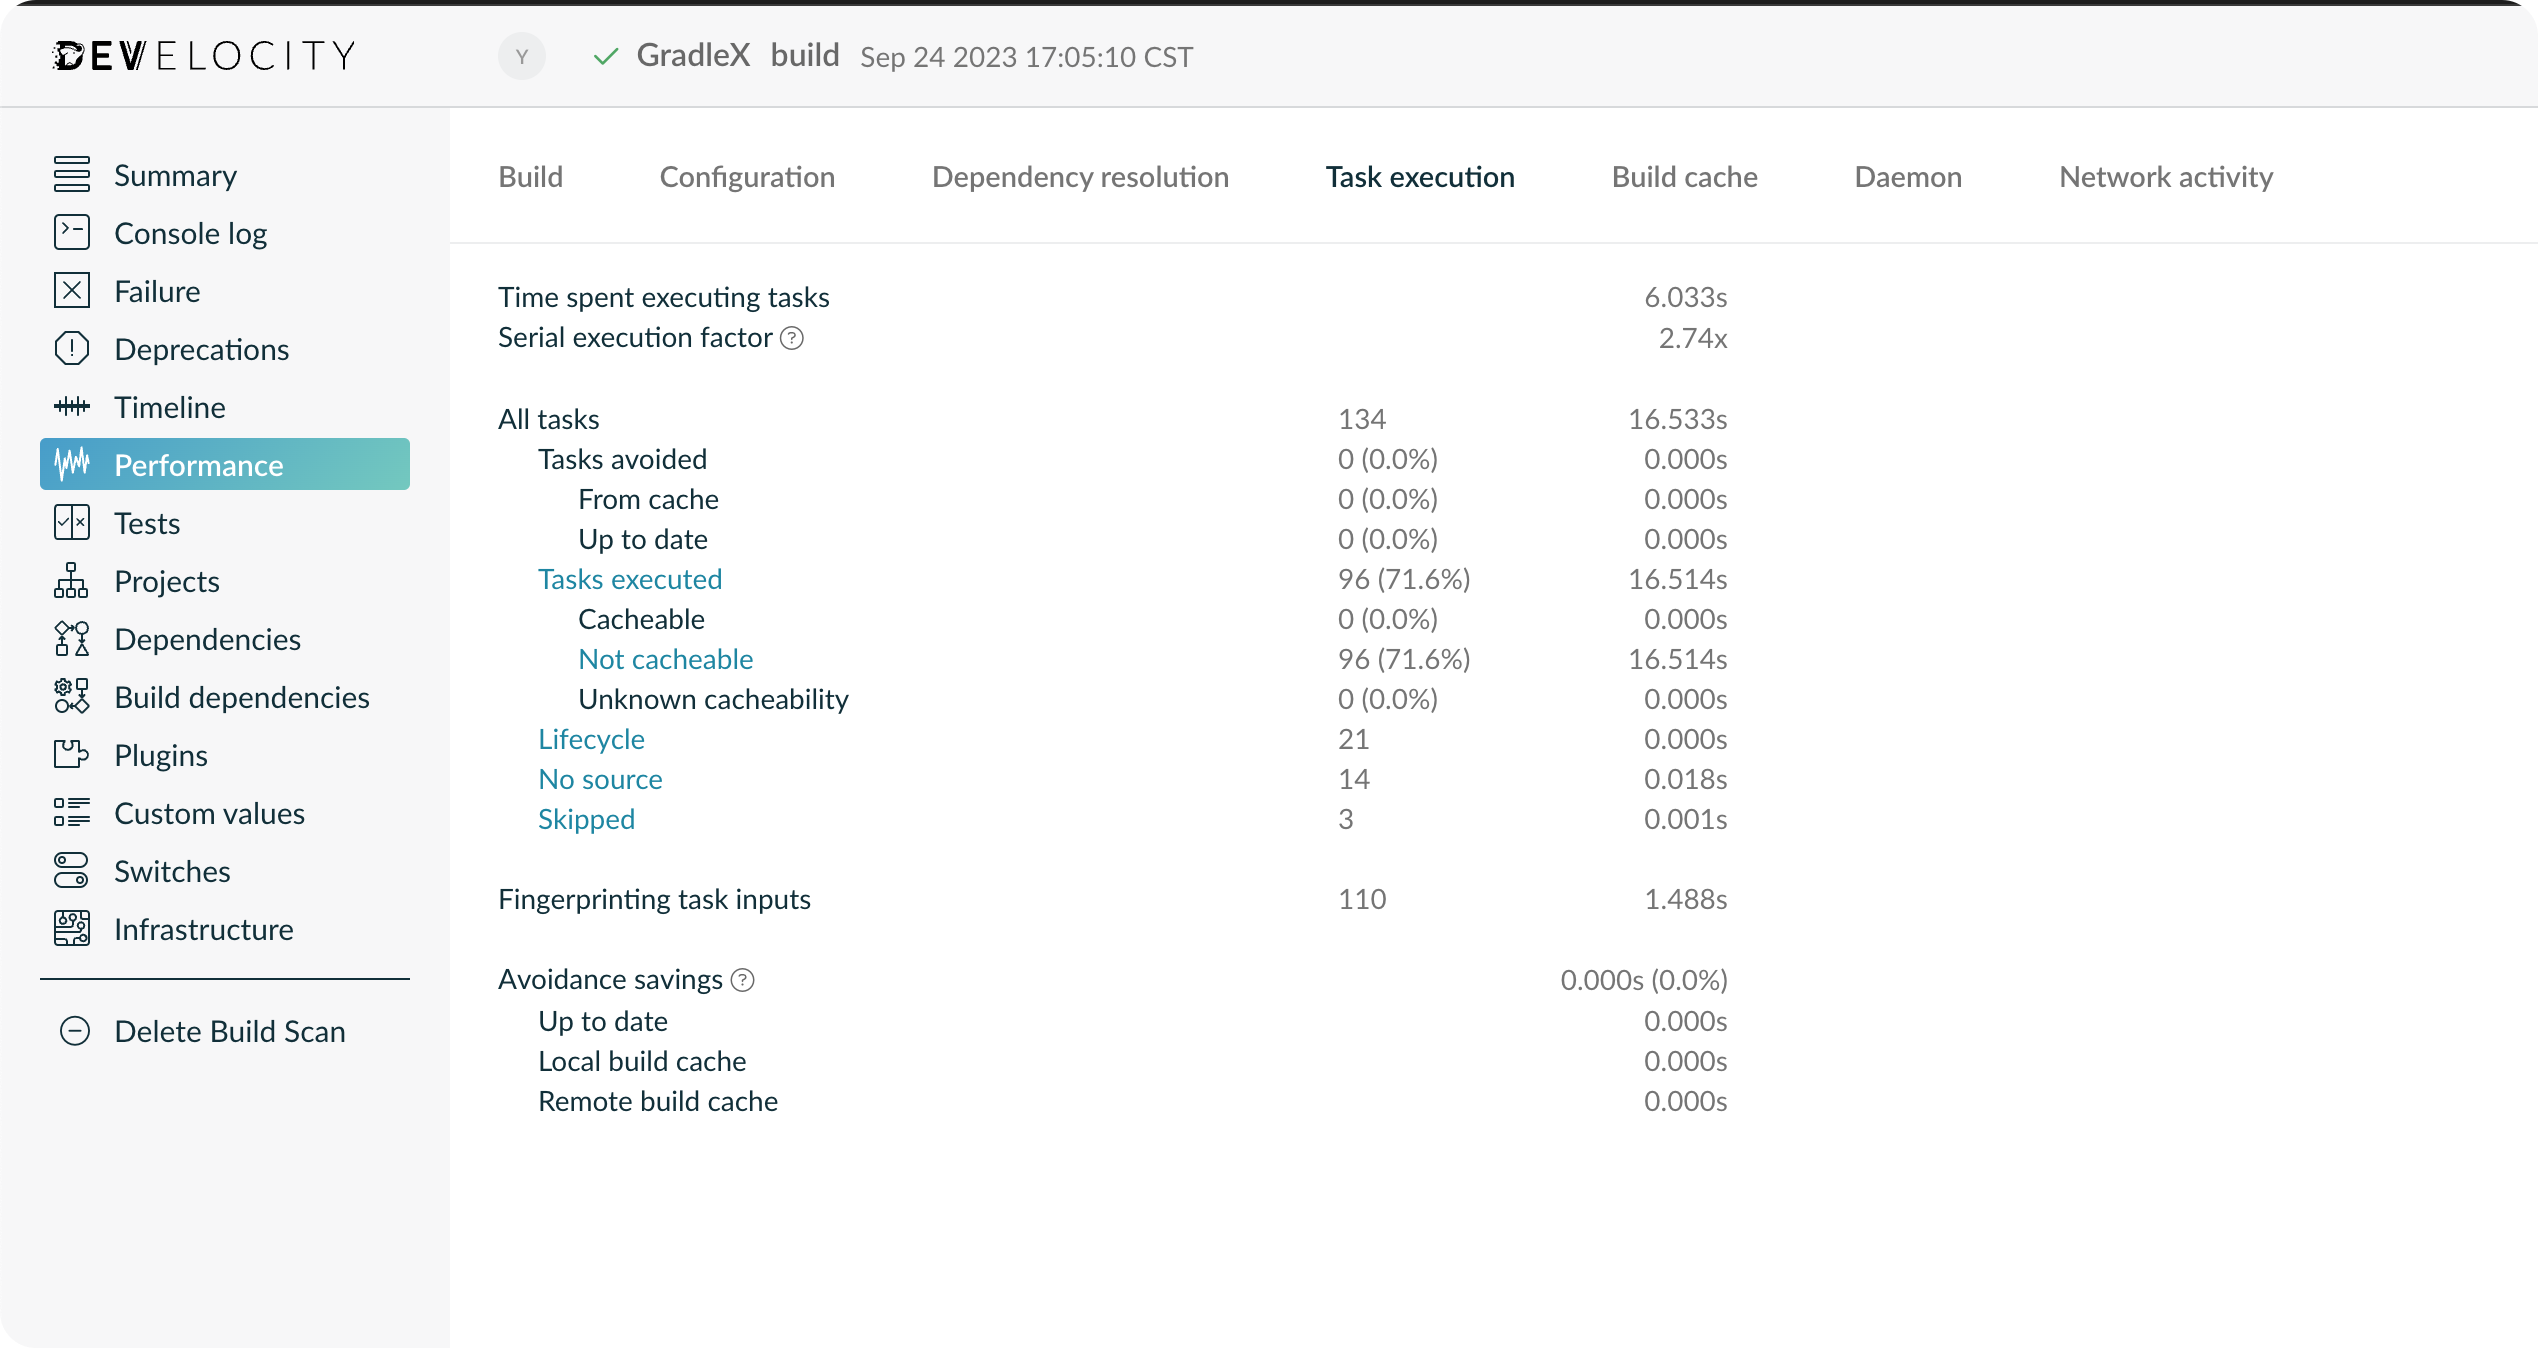
Task: Click the Summary sidebar icon
Action: click(72, 175)
